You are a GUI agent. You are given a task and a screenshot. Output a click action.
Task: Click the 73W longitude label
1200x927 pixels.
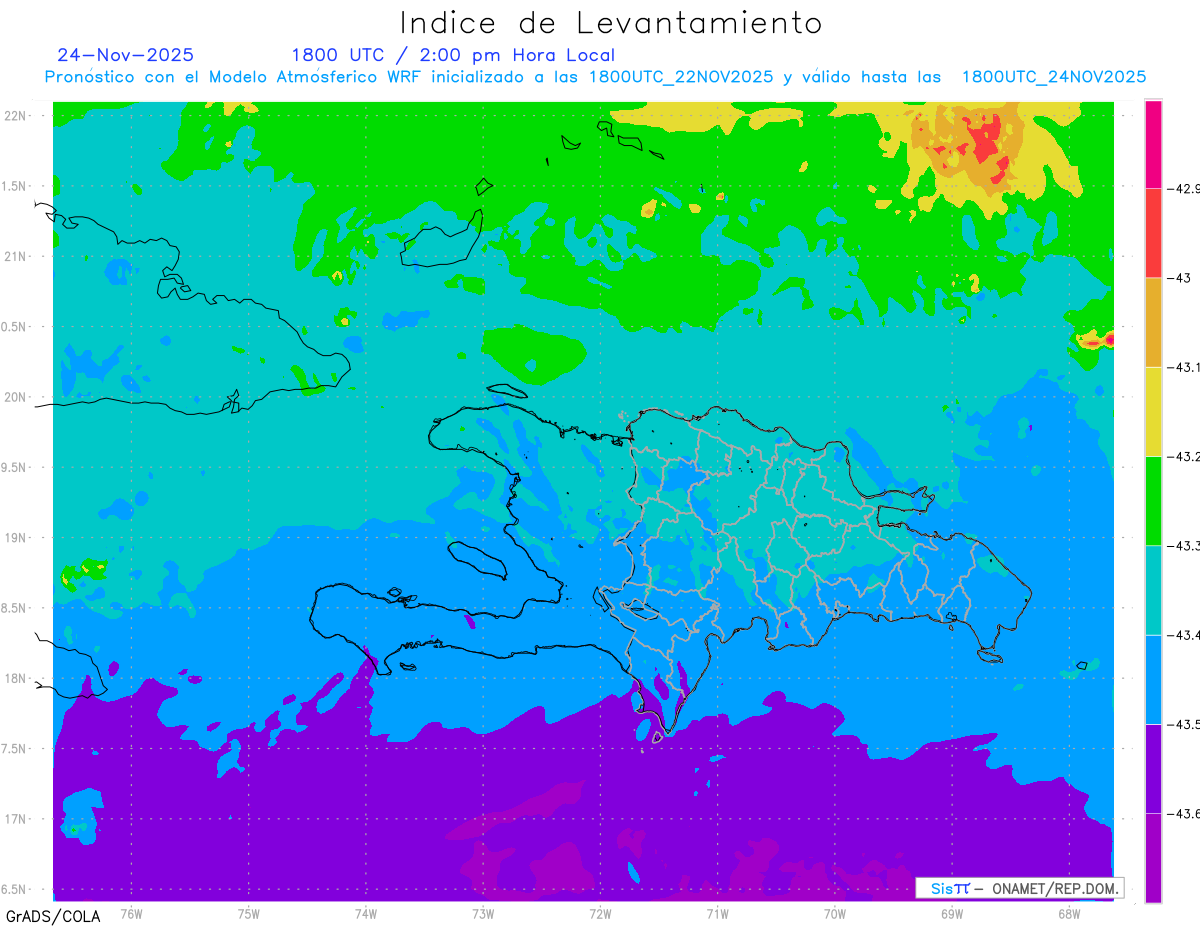point(483,913)
